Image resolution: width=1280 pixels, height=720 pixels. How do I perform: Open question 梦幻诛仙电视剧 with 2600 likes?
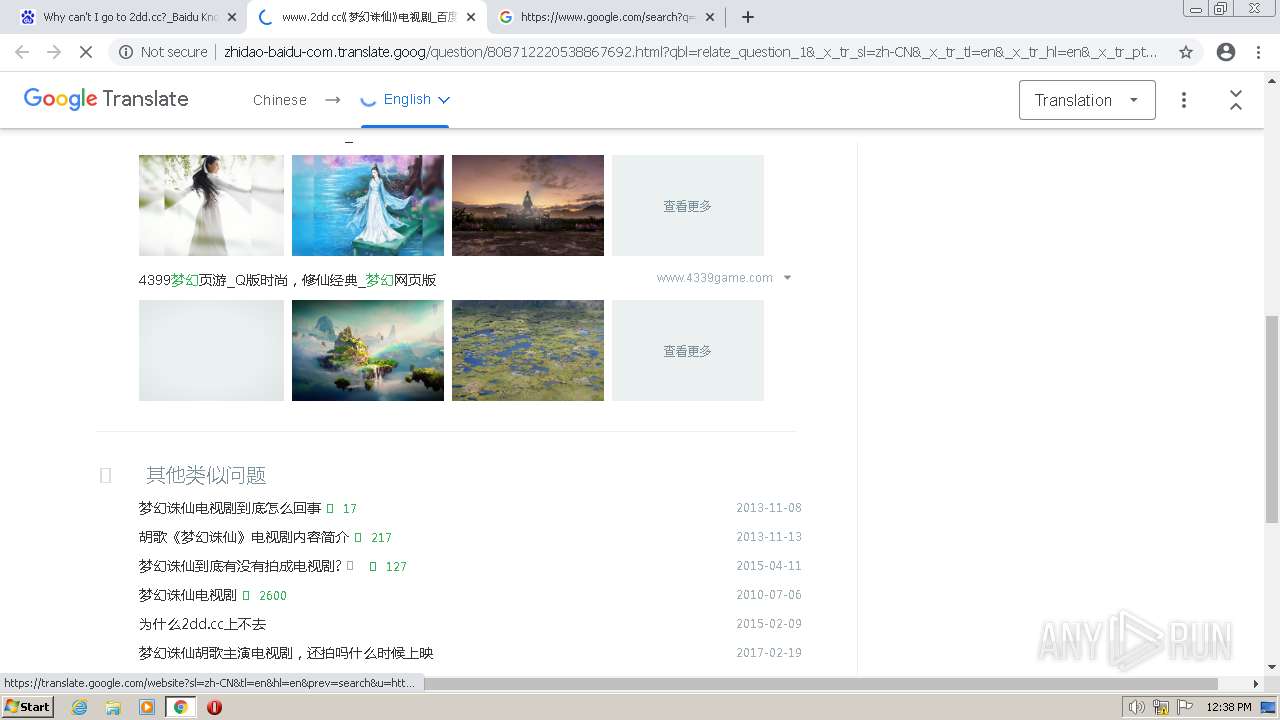click(187, 595)
